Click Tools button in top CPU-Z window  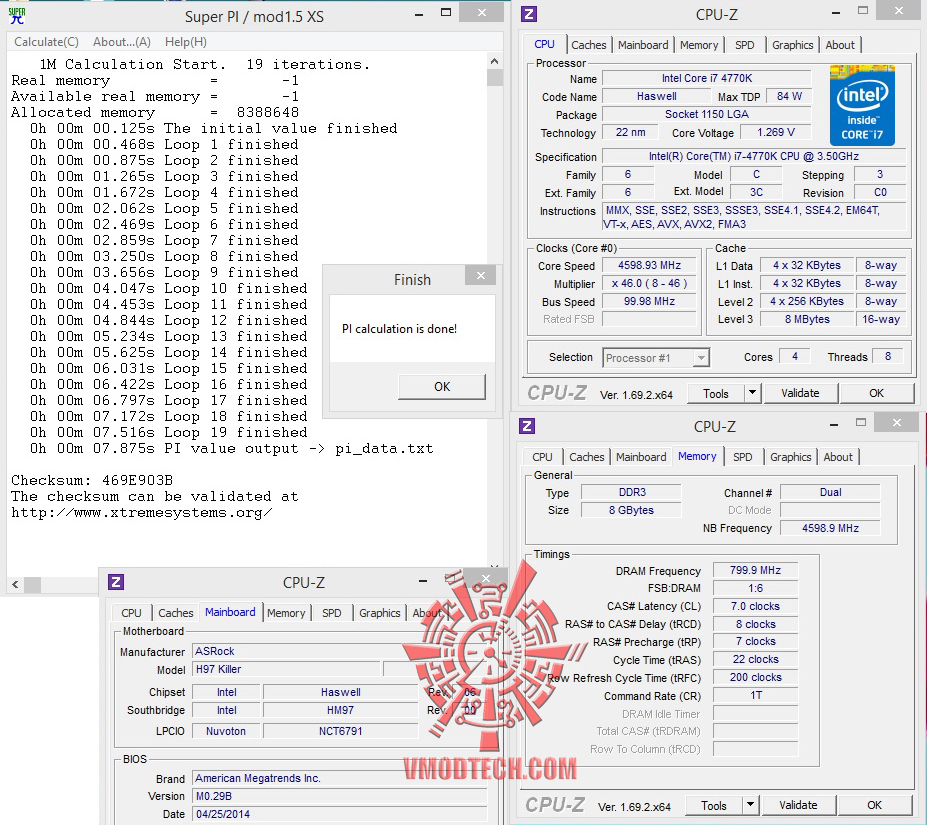[715, 393]
